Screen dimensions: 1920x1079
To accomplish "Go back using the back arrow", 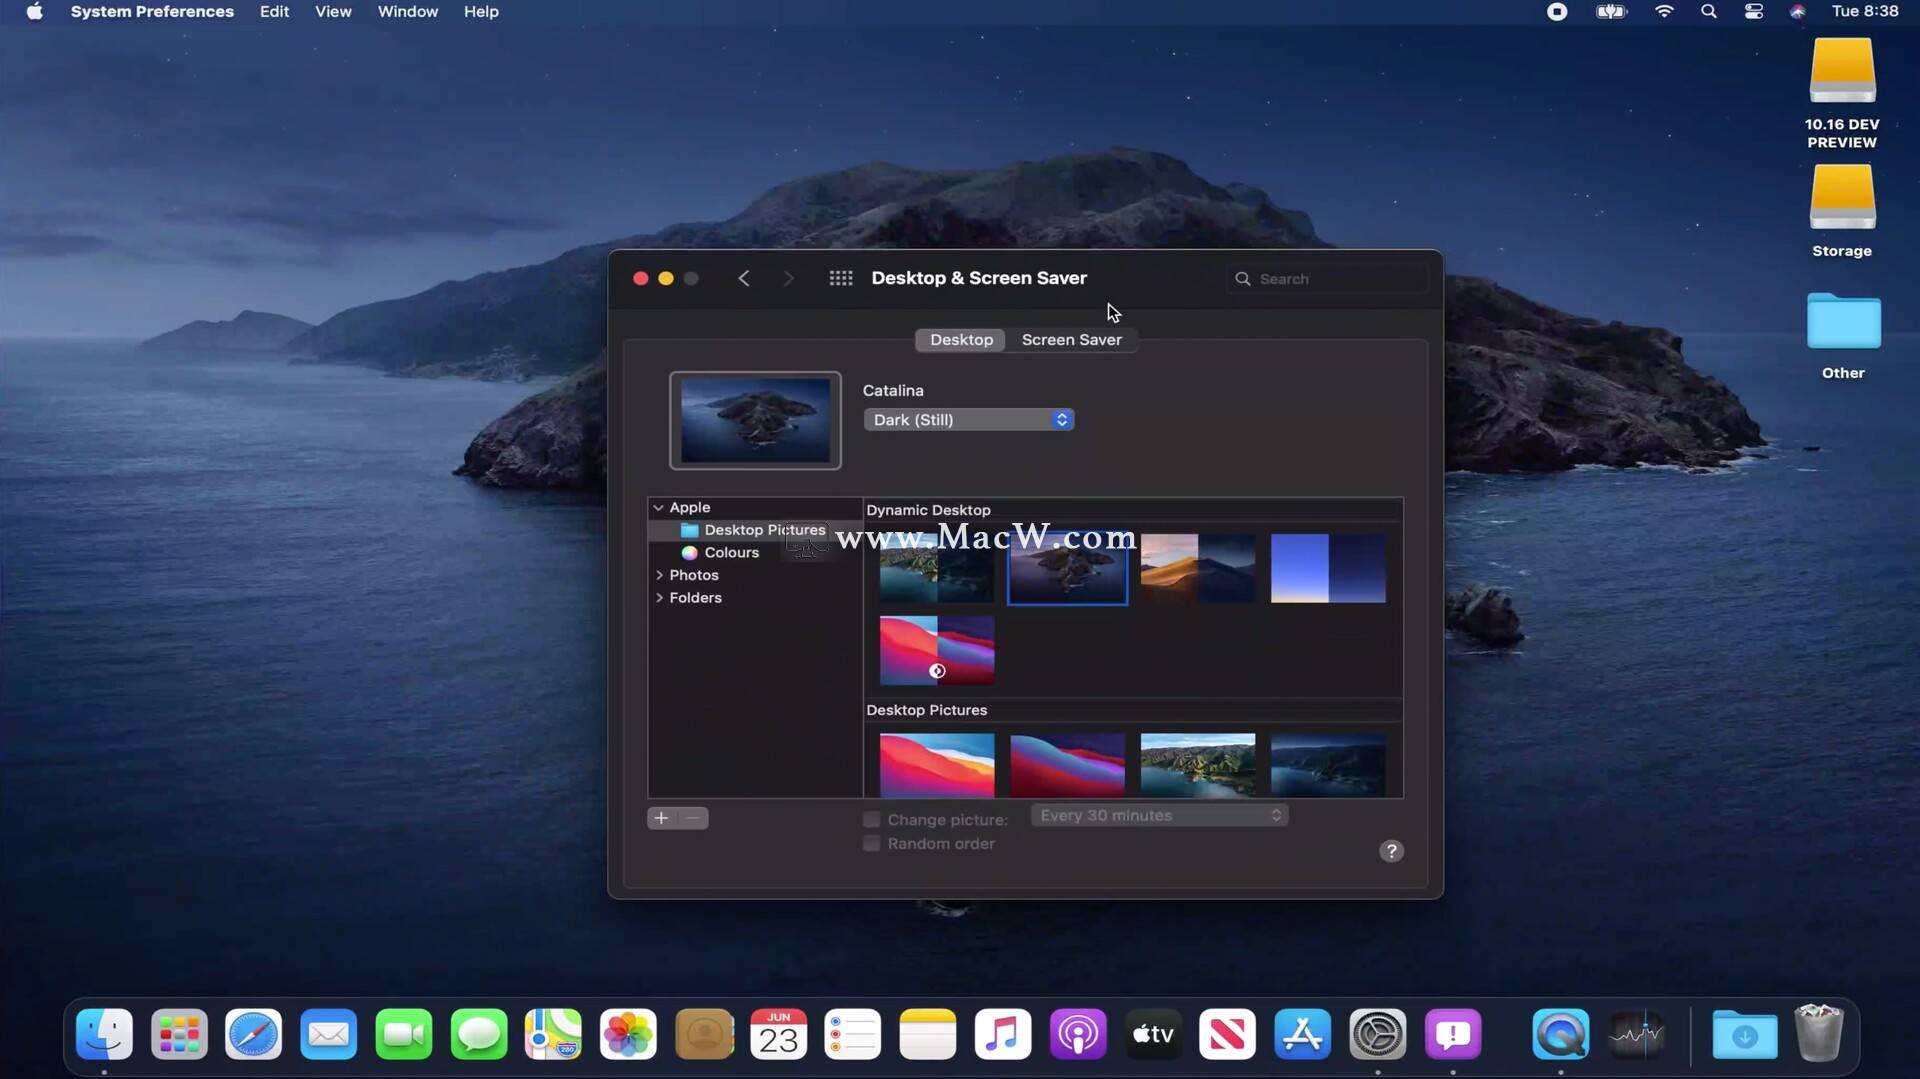I will (x=743, y=278).
